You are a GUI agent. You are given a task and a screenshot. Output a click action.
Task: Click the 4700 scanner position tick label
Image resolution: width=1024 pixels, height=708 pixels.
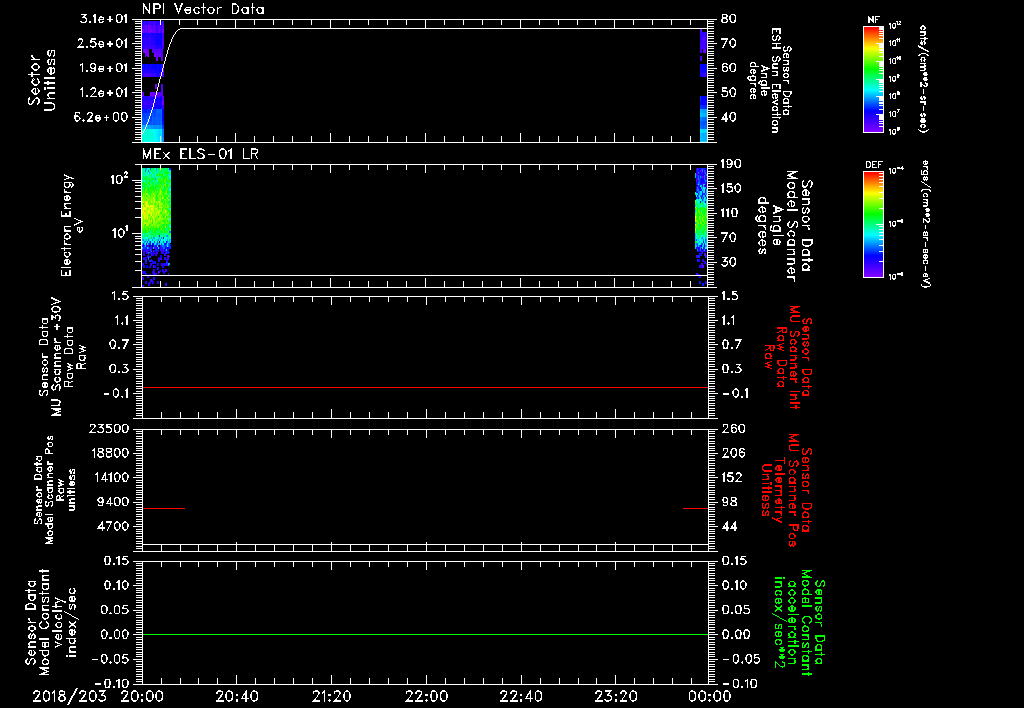(114, 526)
